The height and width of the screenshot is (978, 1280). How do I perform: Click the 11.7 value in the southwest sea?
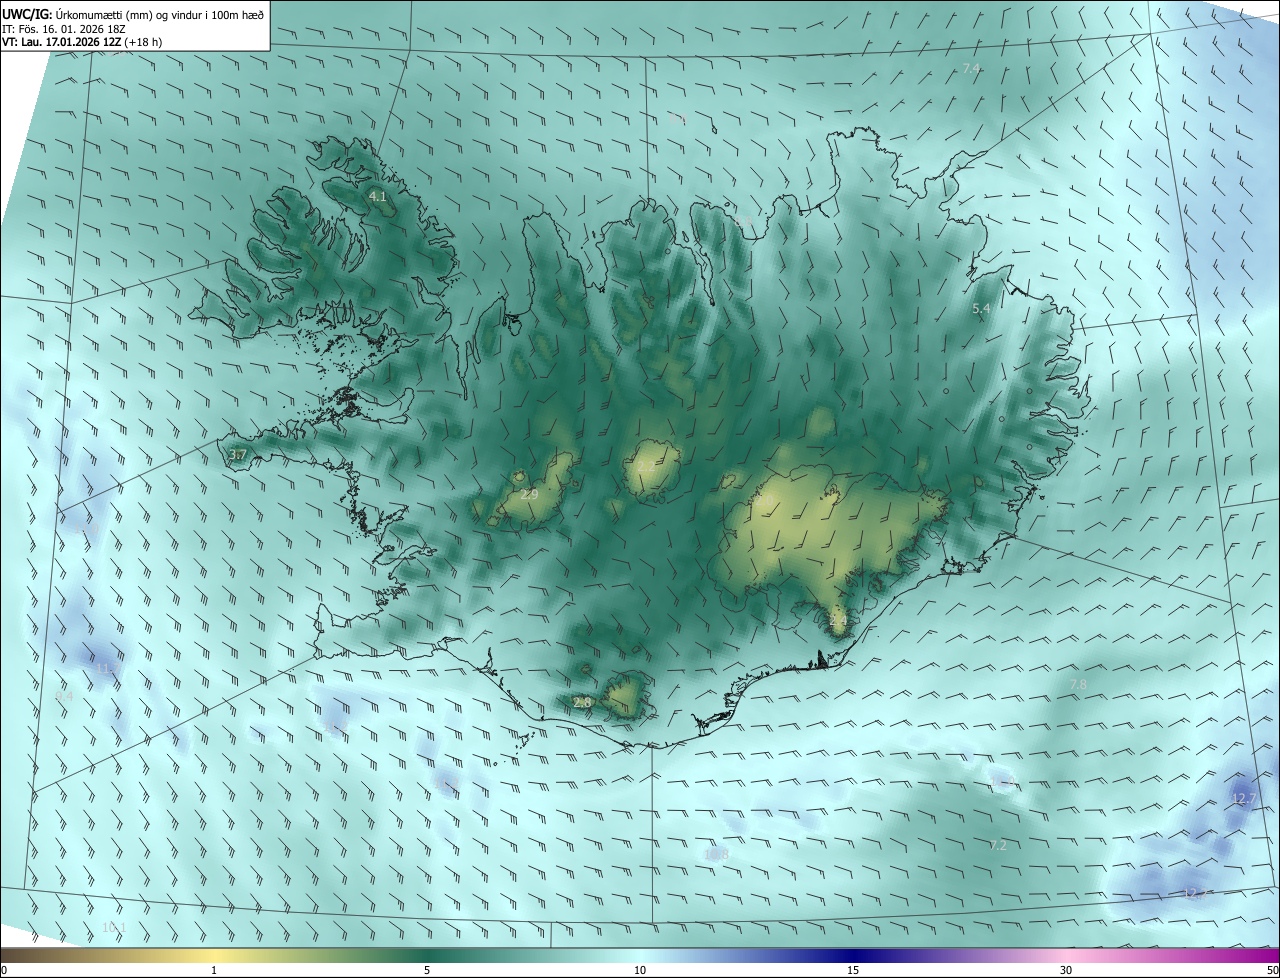point(107,668)
